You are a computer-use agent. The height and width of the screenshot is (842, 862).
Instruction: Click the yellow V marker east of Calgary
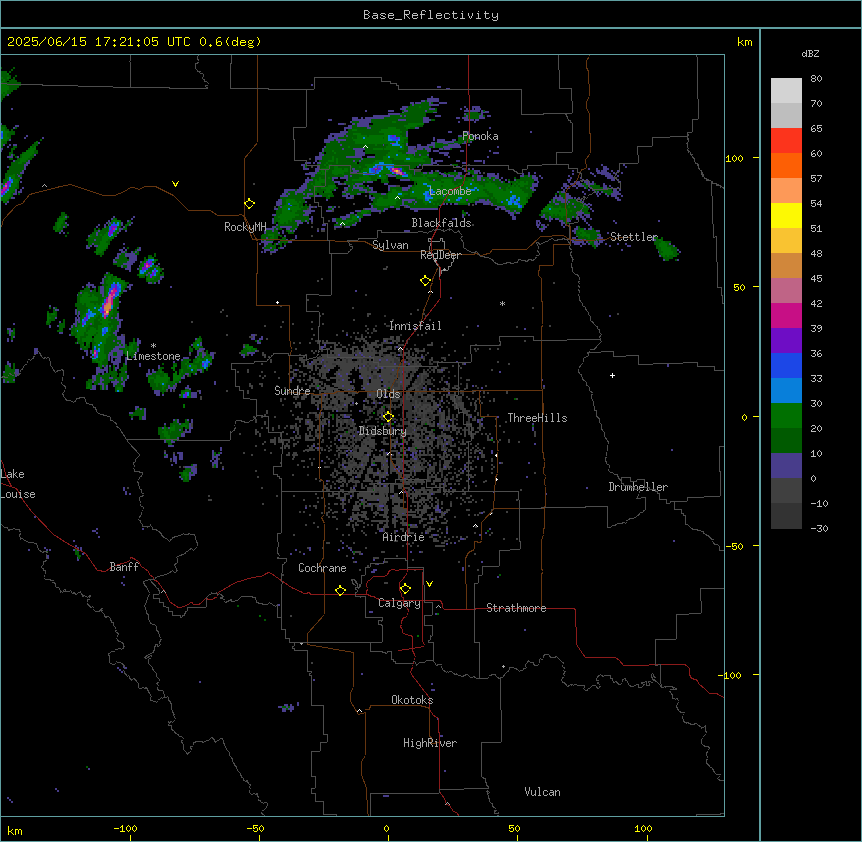tap(429, 584)
